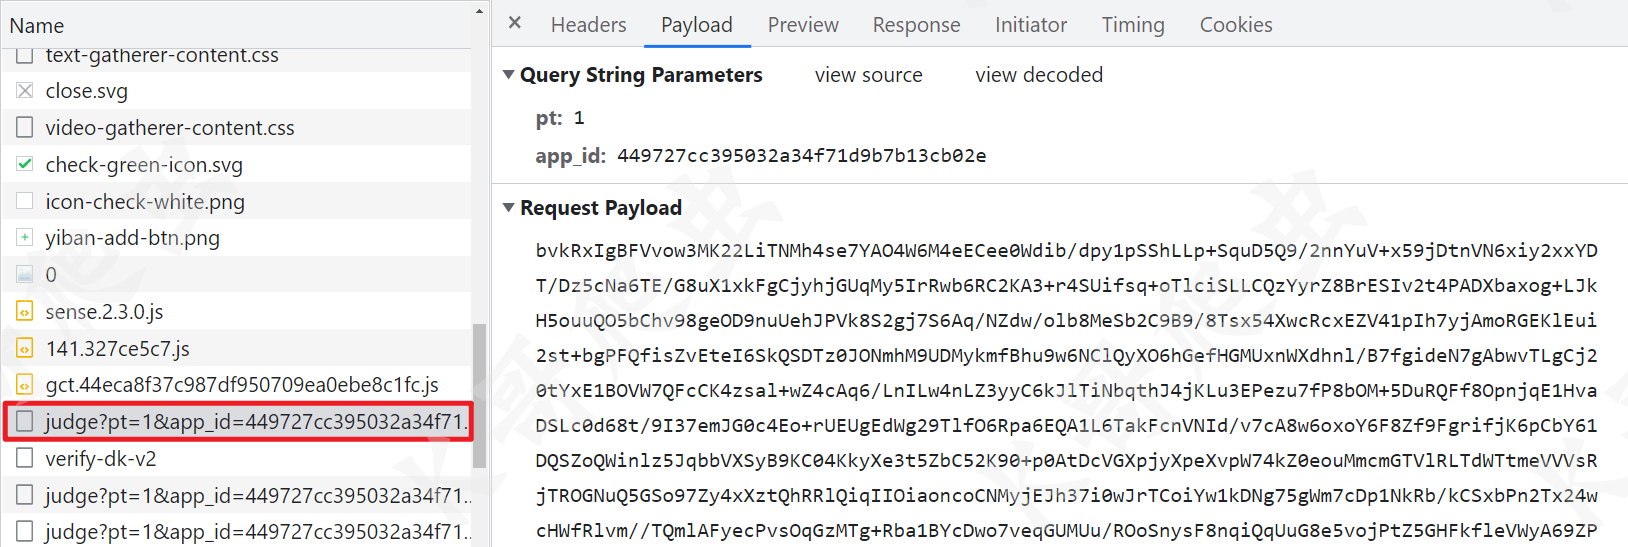
Task: Click the request list scrollbar thumb
Action: (480, 396)
